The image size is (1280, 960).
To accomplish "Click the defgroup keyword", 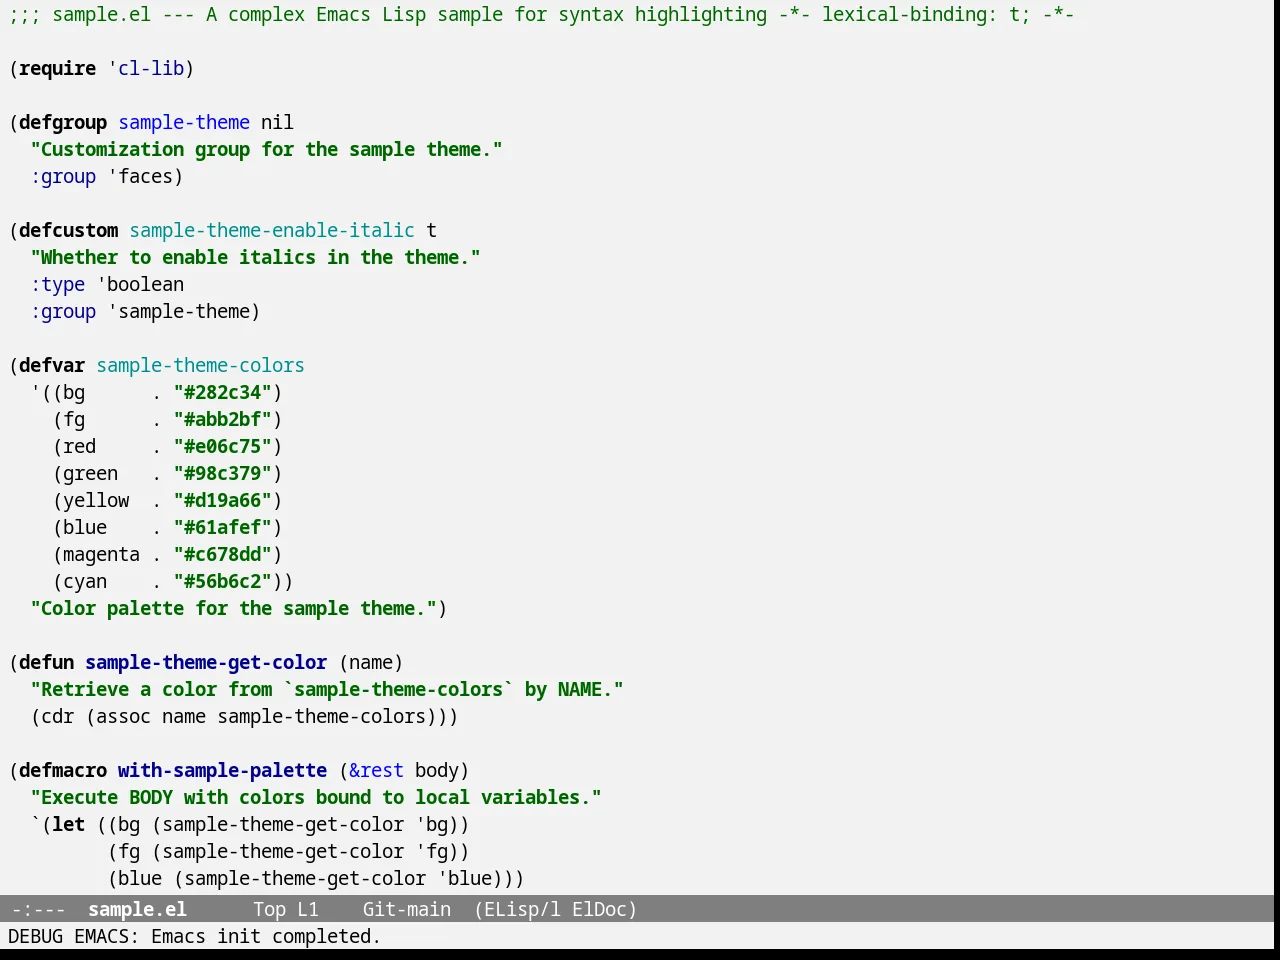I will pyautogui.click(x=63, y=122).
